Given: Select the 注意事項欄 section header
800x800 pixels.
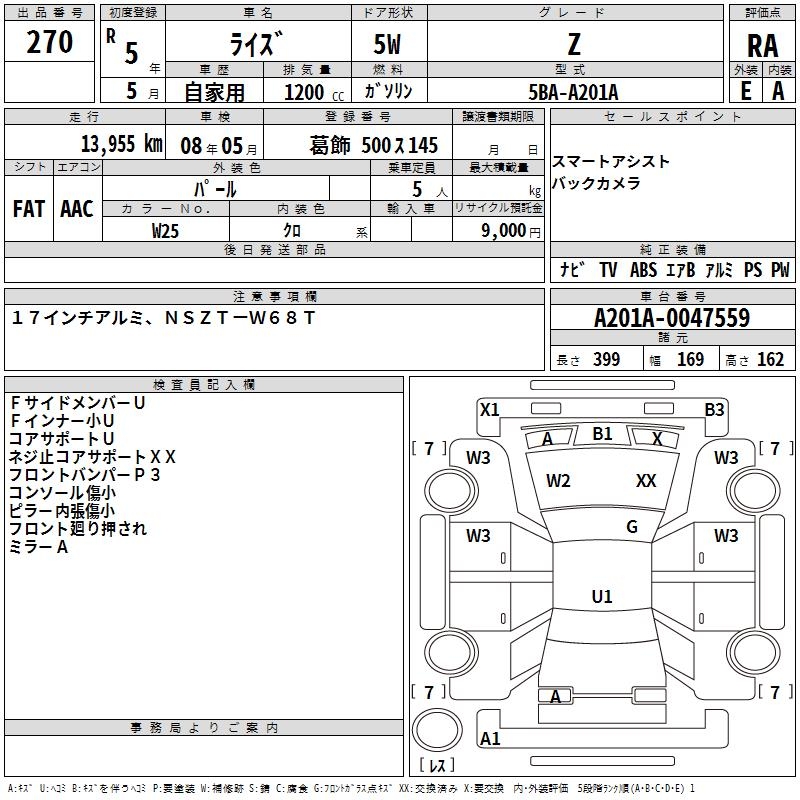Looking at the screenshot, I should (274, 296).
